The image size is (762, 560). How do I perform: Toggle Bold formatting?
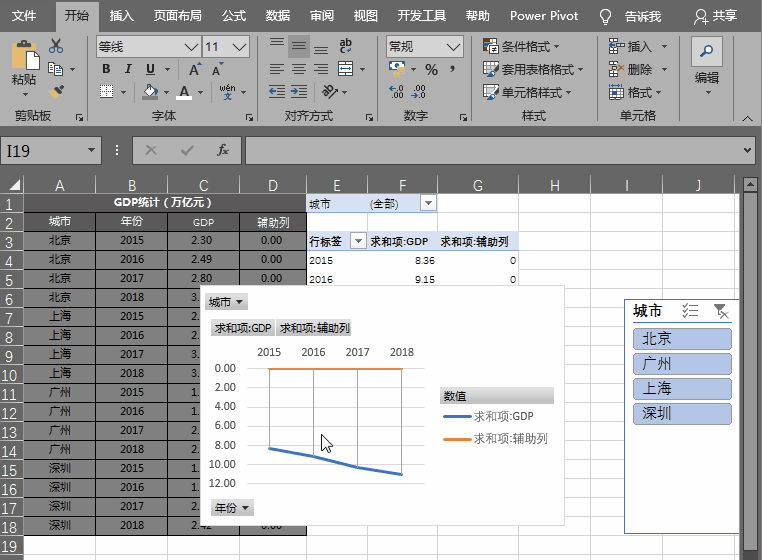coord(106,69)
